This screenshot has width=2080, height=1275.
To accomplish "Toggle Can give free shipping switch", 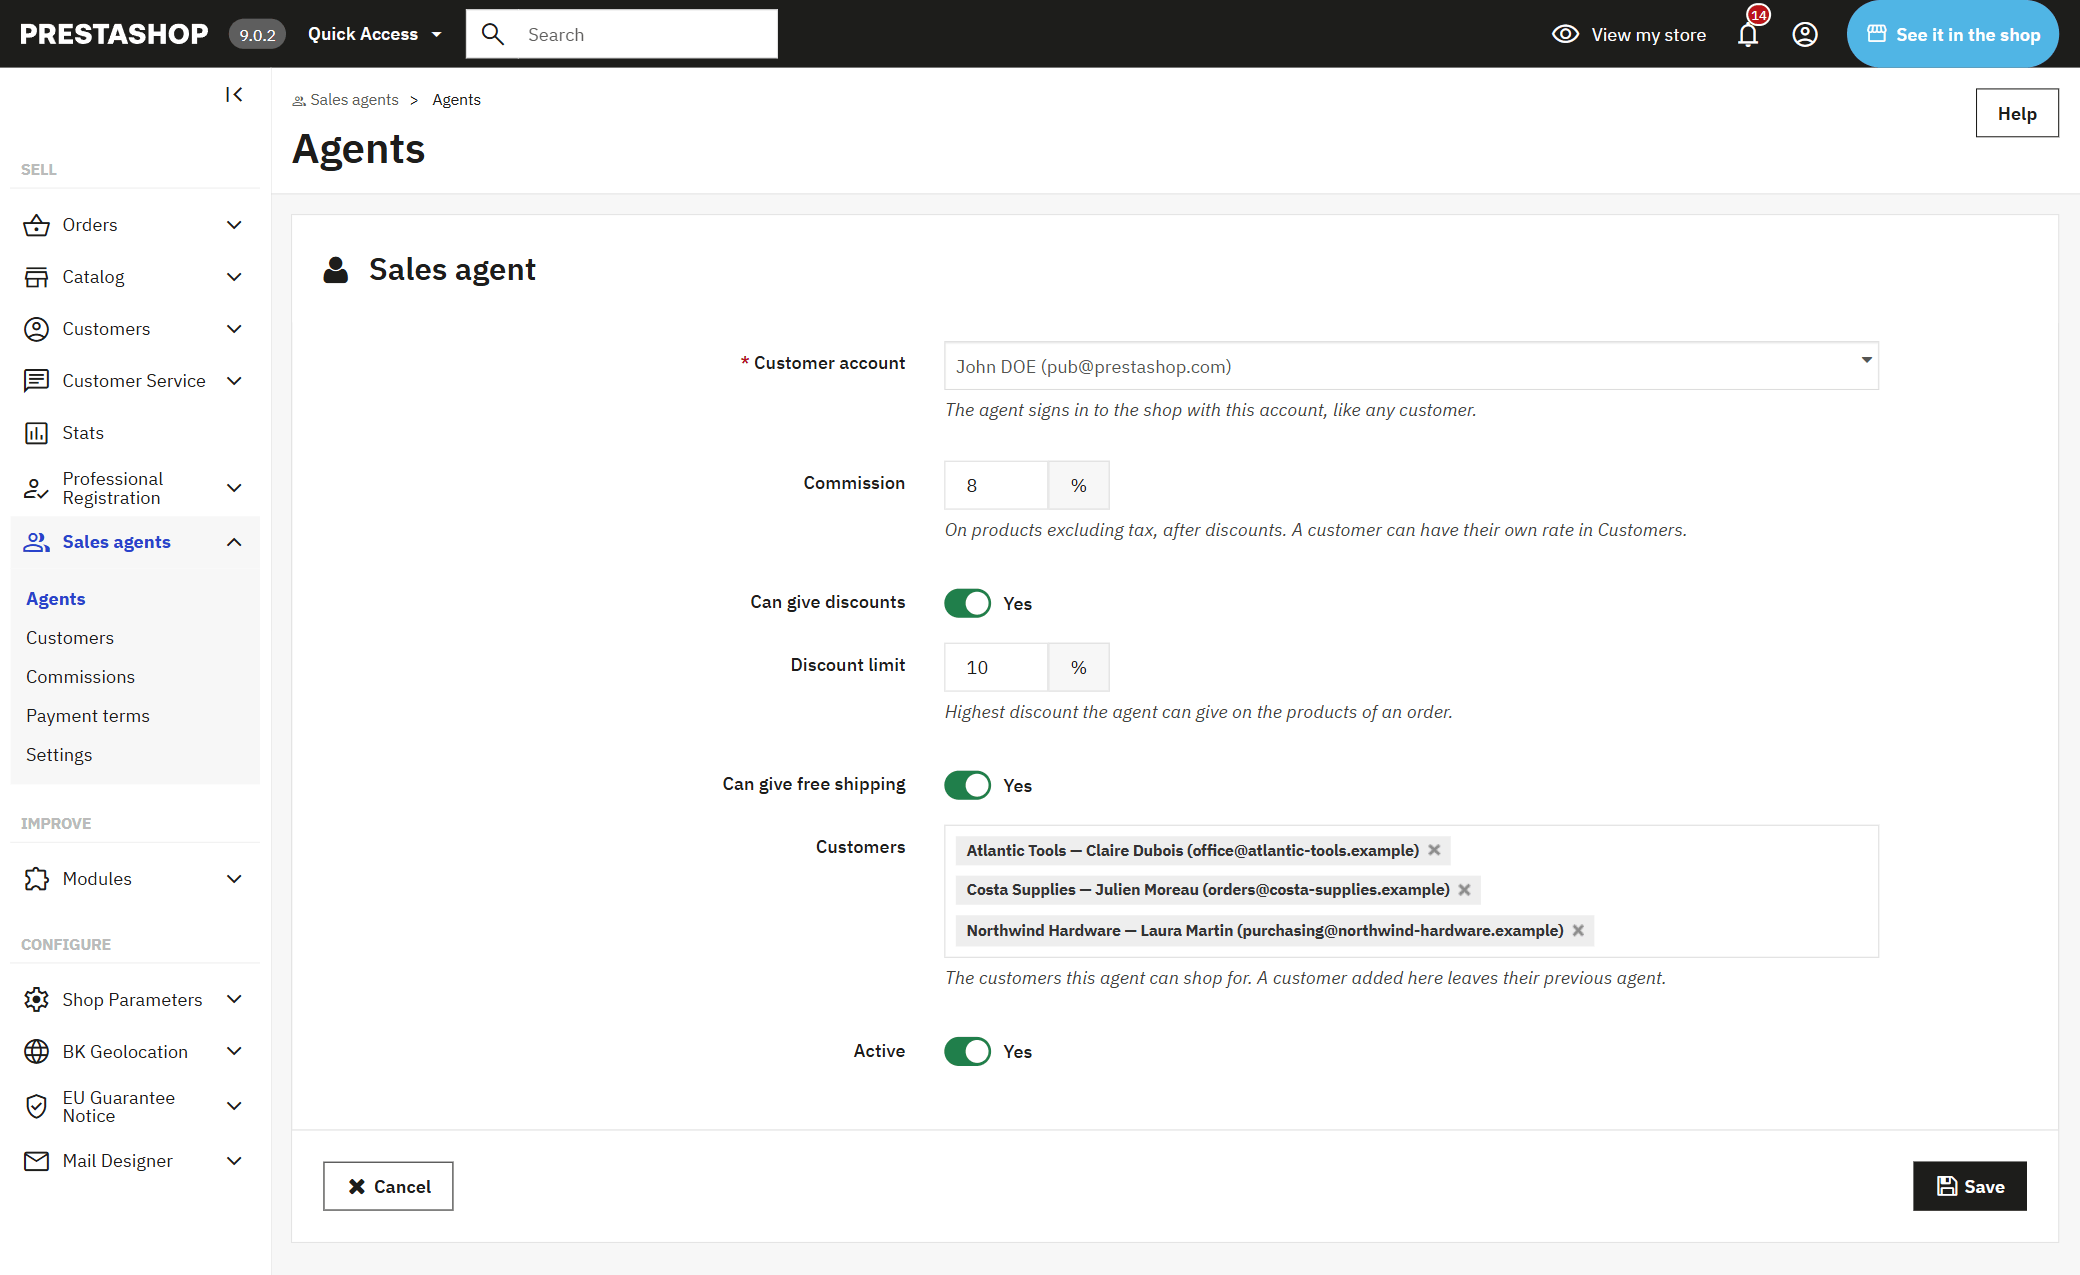I will click(967, 785).
